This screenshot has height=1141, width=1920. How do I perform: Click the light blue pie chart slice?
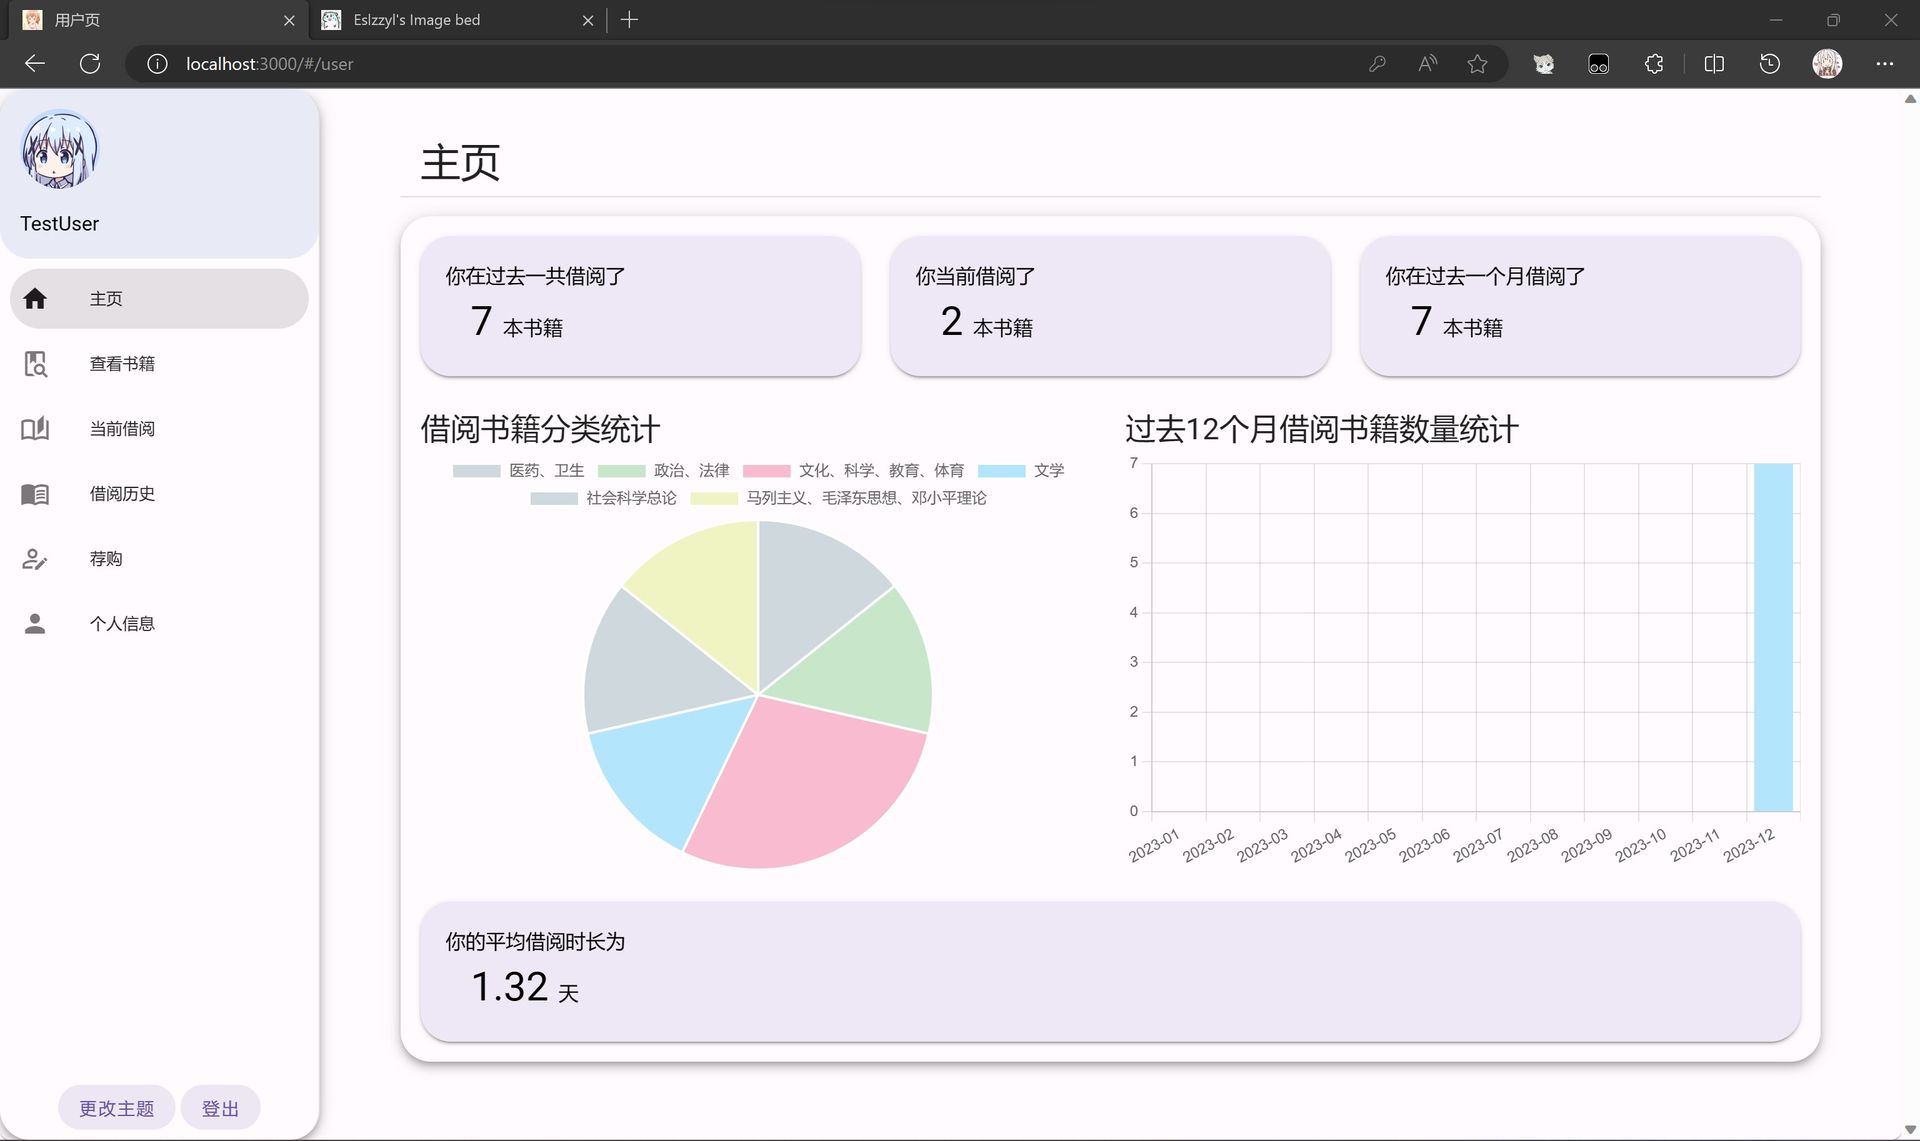tap(670, 765)
